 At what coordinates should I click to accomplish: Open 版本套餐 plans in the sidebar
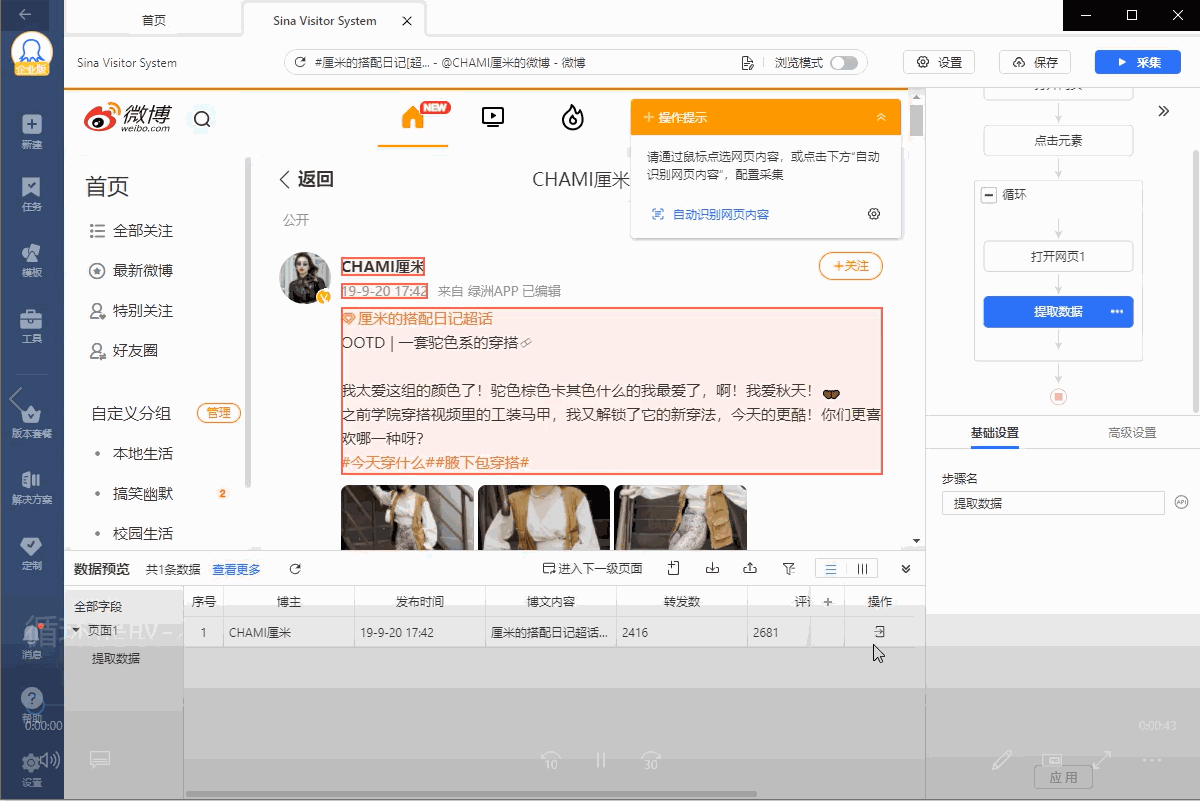[32, 420]
